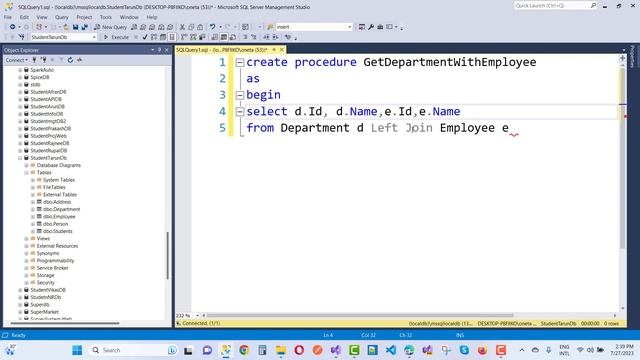Screen dimensions: 640x360
Task: Select the dbo.Students table
Action: [58, 231]
